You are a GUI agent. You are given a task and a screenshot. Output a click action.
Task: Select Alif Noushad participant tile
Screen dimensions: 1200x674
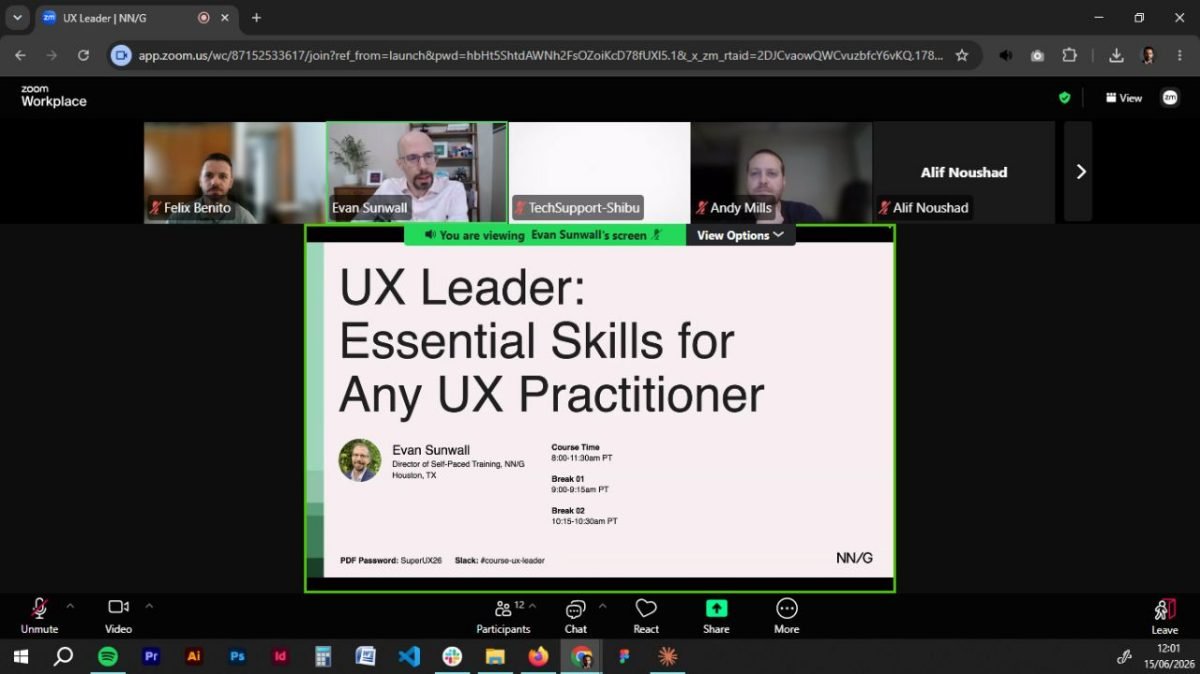click(x=964, y=172)
